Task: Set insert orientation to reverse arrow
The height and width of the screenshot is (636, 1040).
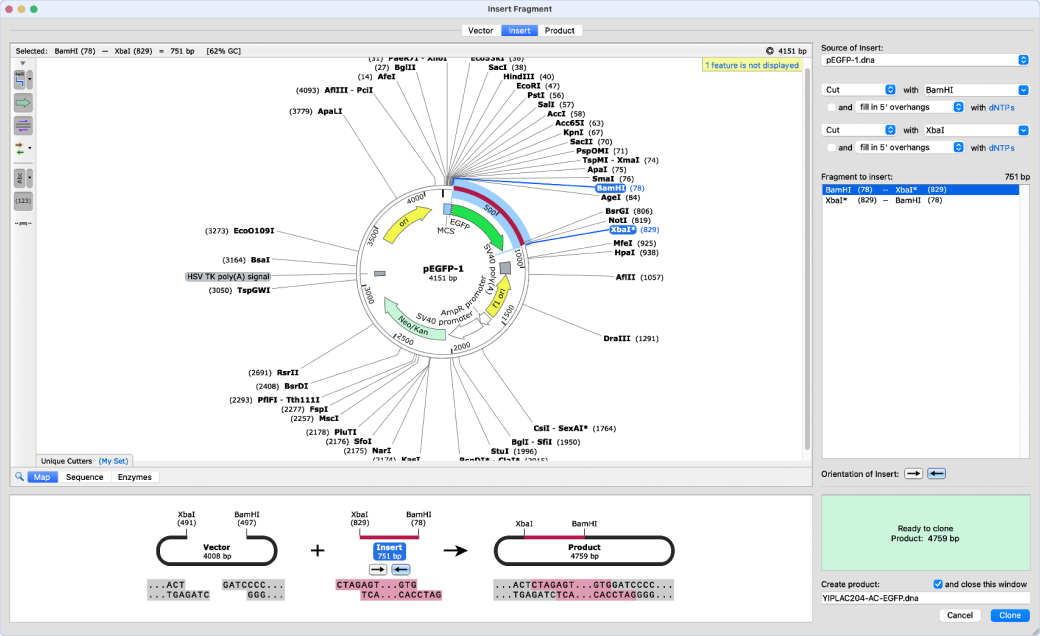Action: click(x=937, y=474)
